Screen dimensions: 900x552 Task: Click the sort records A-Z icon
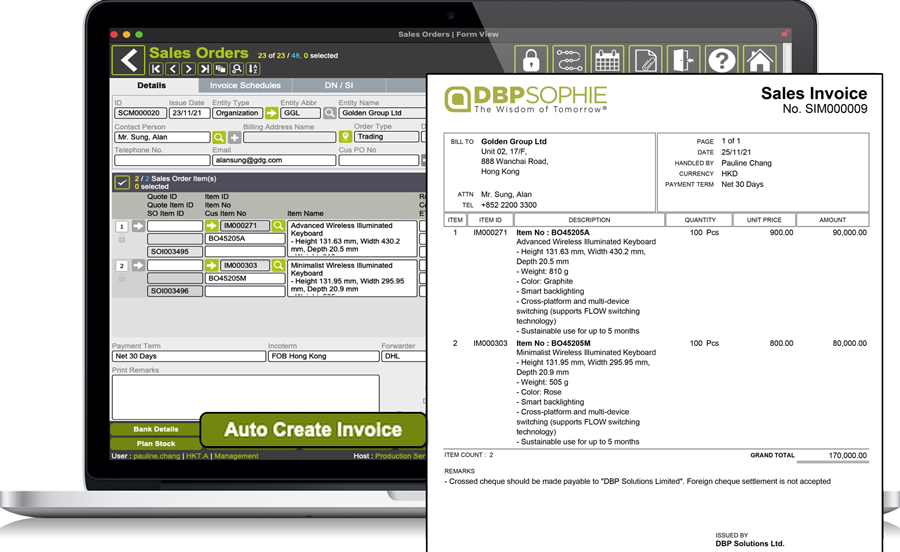pyautogui.click(x=252, y=69)
